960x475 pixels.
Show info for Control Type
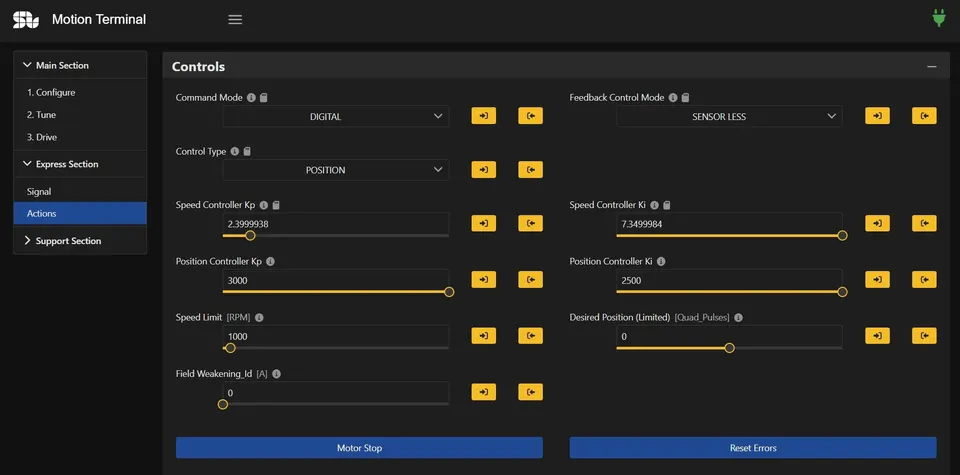pos(234,151)
